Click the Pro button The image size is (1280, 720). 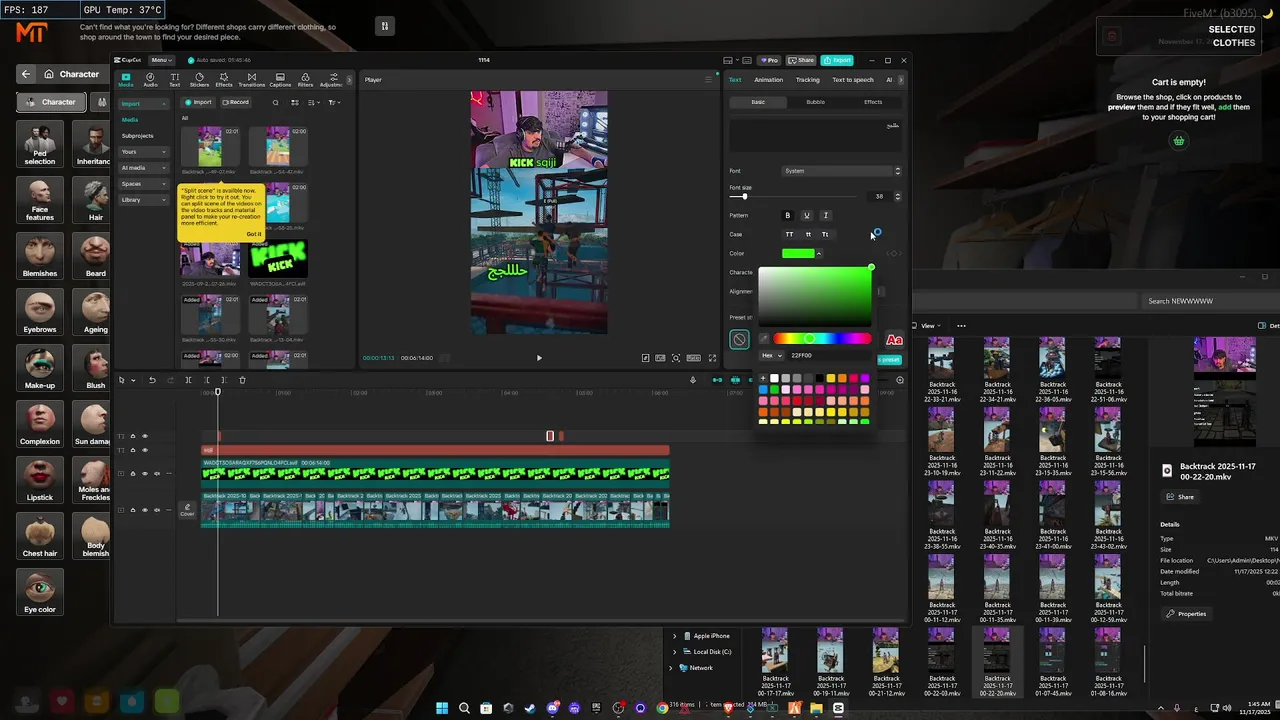[x=769, y=60]
